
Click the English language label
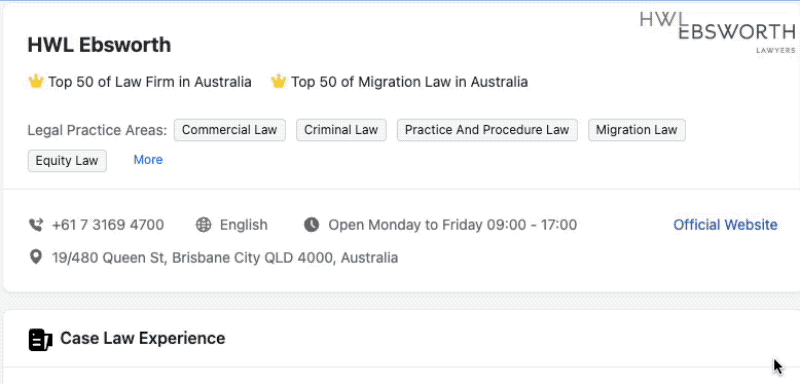(x=243, y=225)
